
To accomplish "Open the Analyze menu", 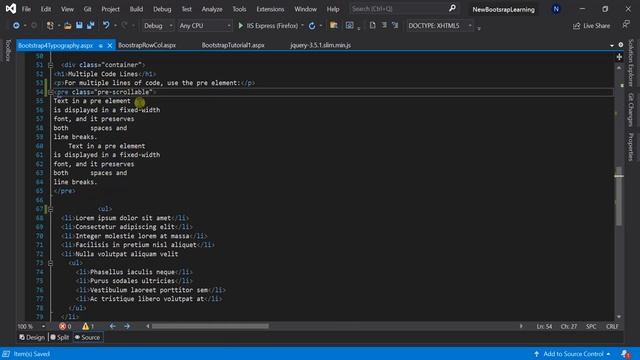I will pos(212,9).
